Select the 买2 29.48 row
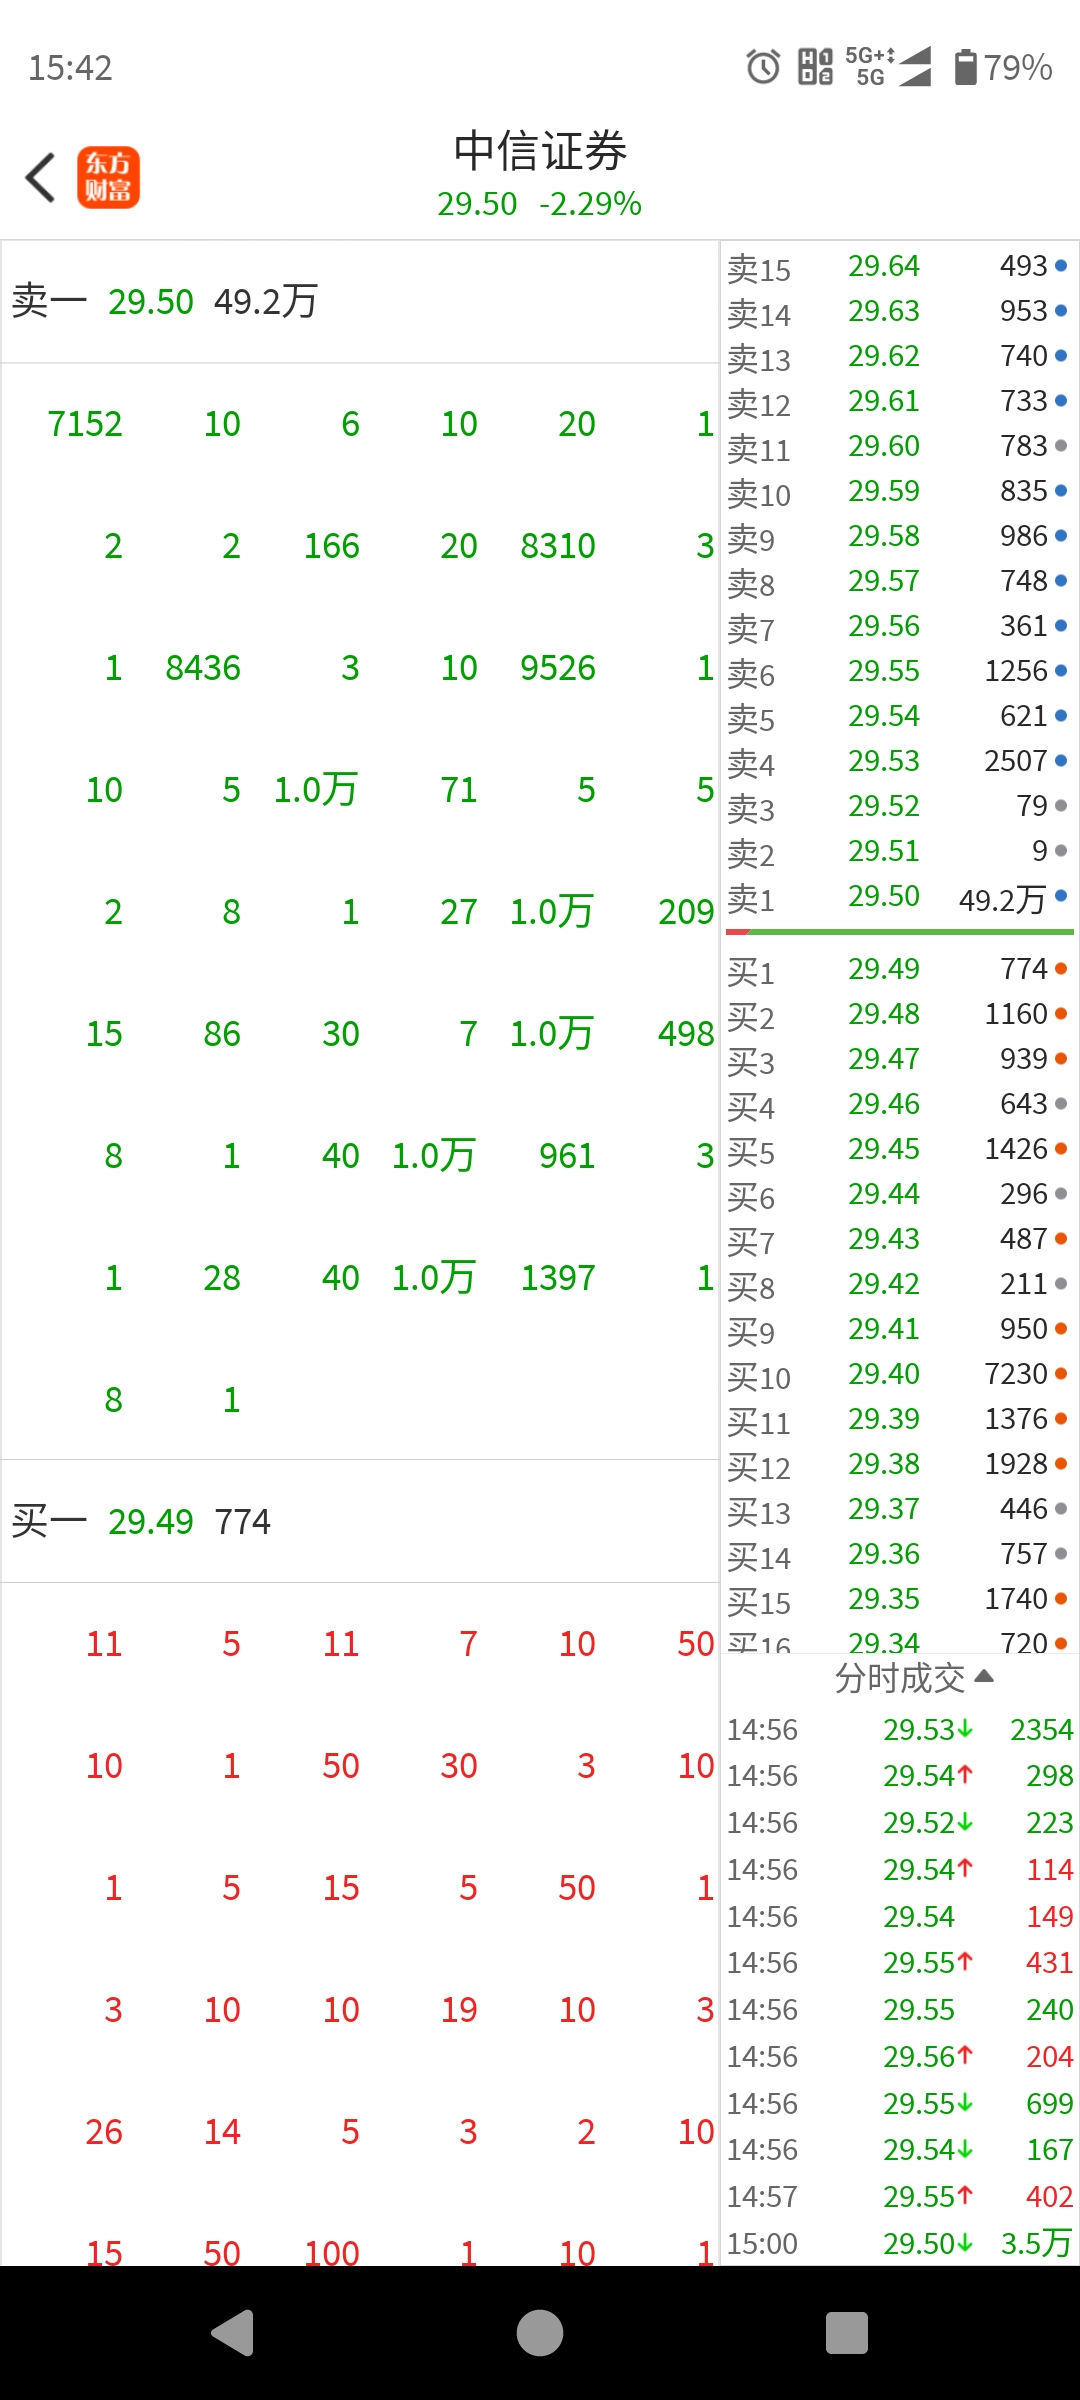This screenshot has width=1080, height=2400. 898,1015
